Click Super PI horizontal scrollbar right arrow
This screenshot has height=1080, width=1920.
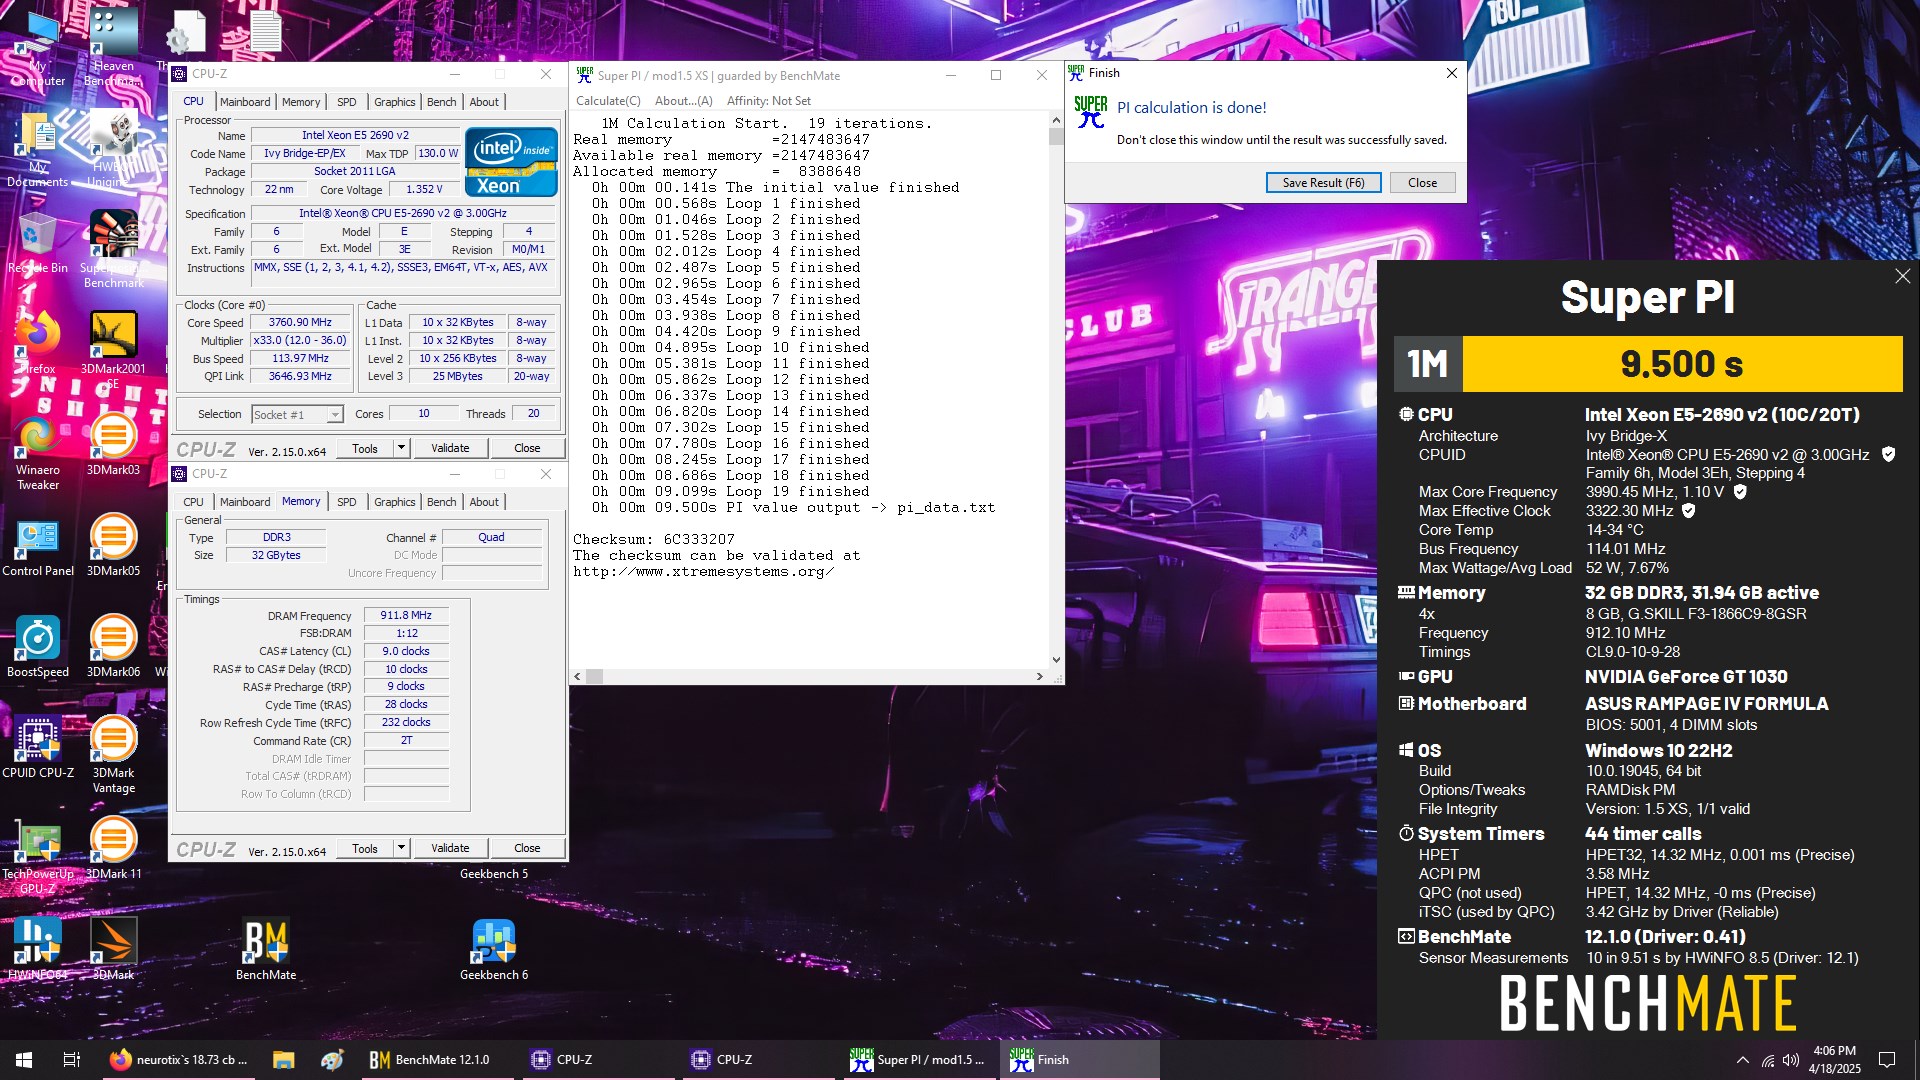(1040, 677)
